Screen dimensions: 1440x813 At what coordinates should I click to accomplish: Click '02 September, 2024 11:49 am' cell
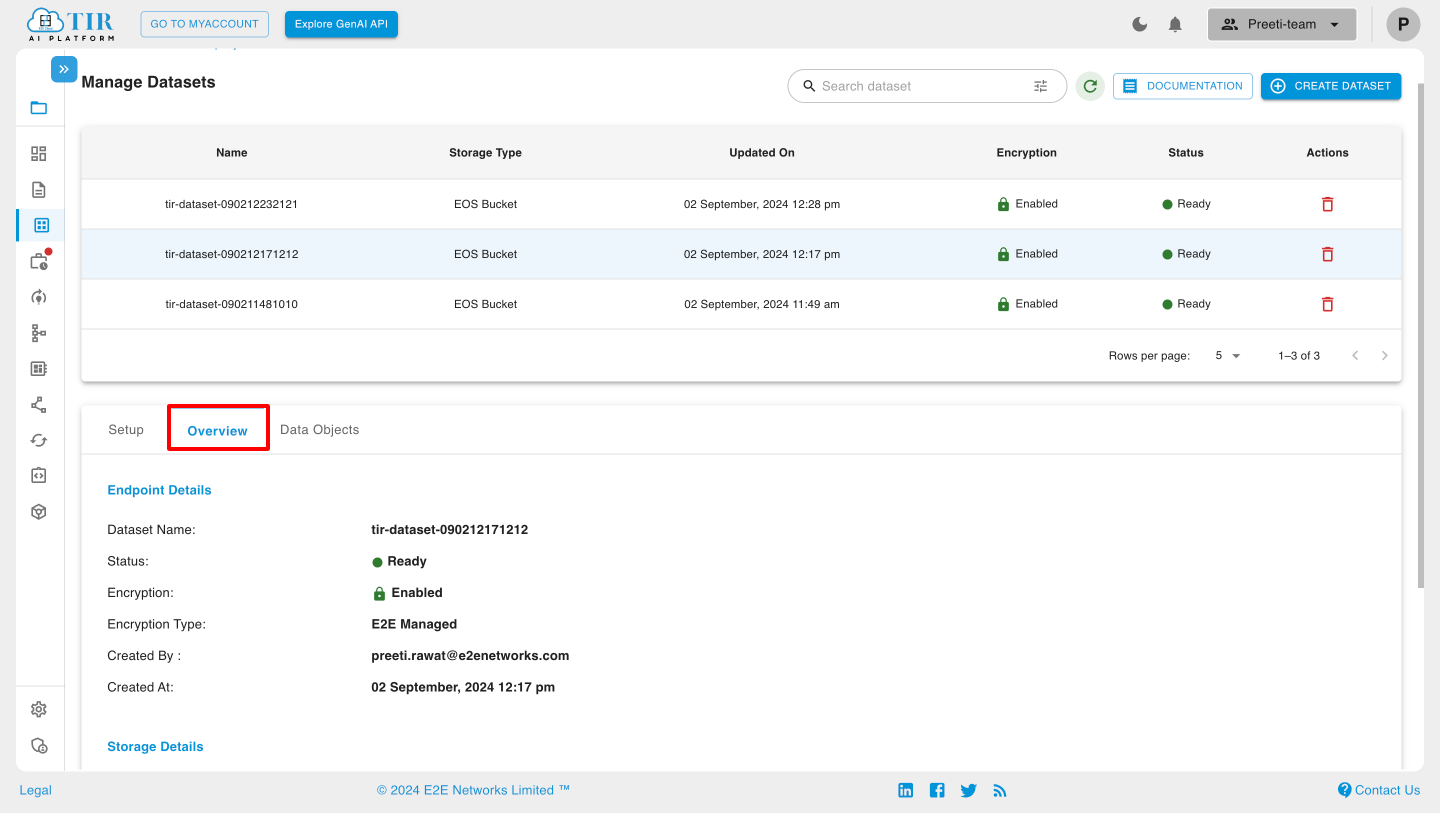pyautogui.click(x=762, y=304)
